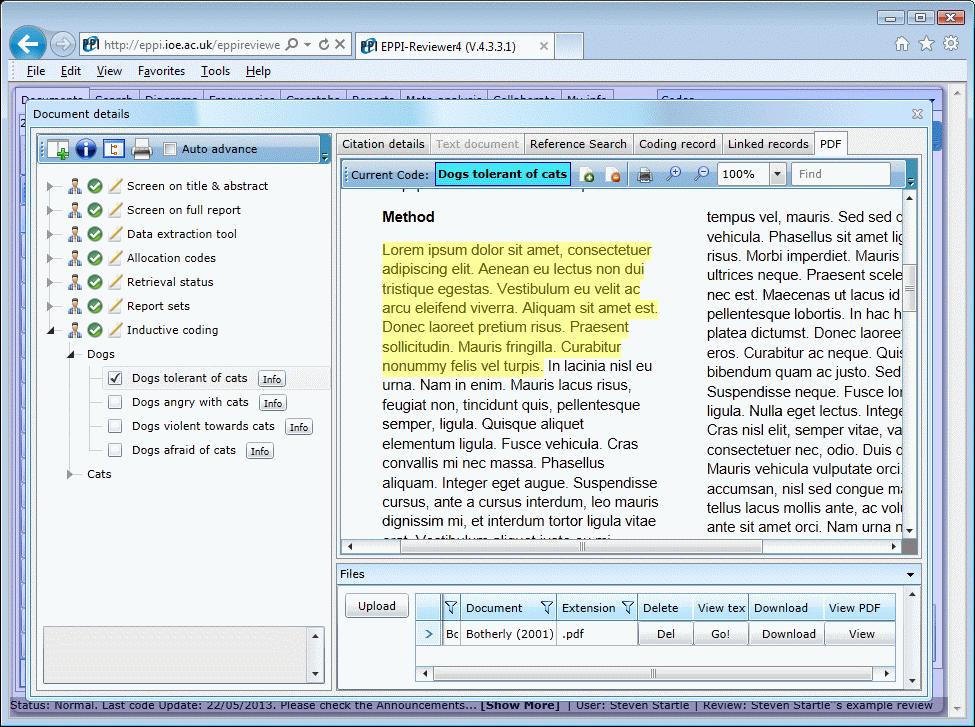This screenshot has height=727, width=975.
Task: Tick the Dogs afraid of cats checkbox
Action: point(115,450)
